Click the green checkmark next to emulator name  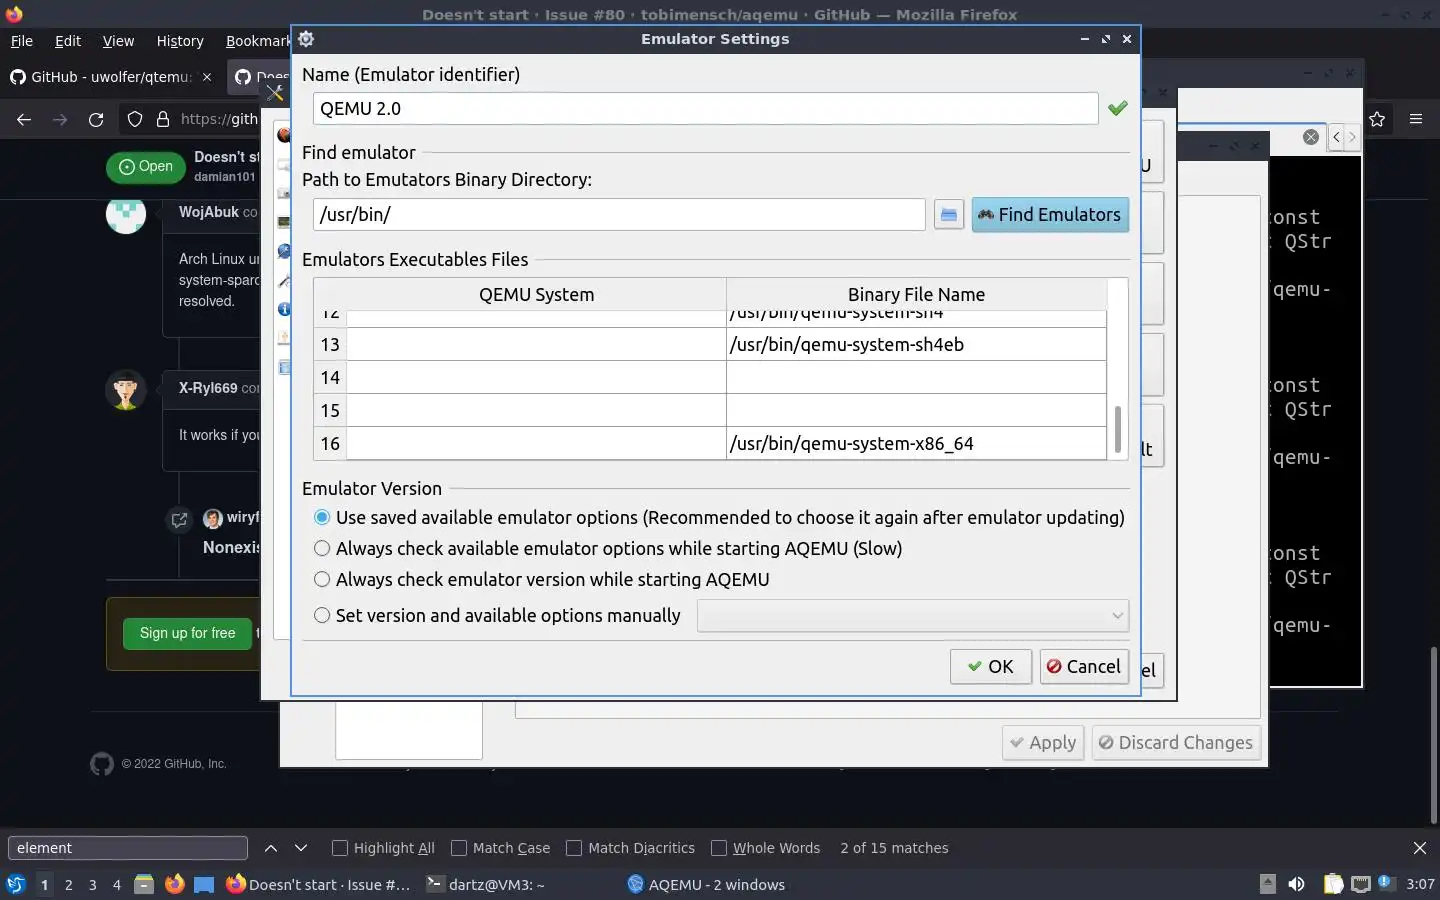pyautogui.click(x=1118, y=108)
